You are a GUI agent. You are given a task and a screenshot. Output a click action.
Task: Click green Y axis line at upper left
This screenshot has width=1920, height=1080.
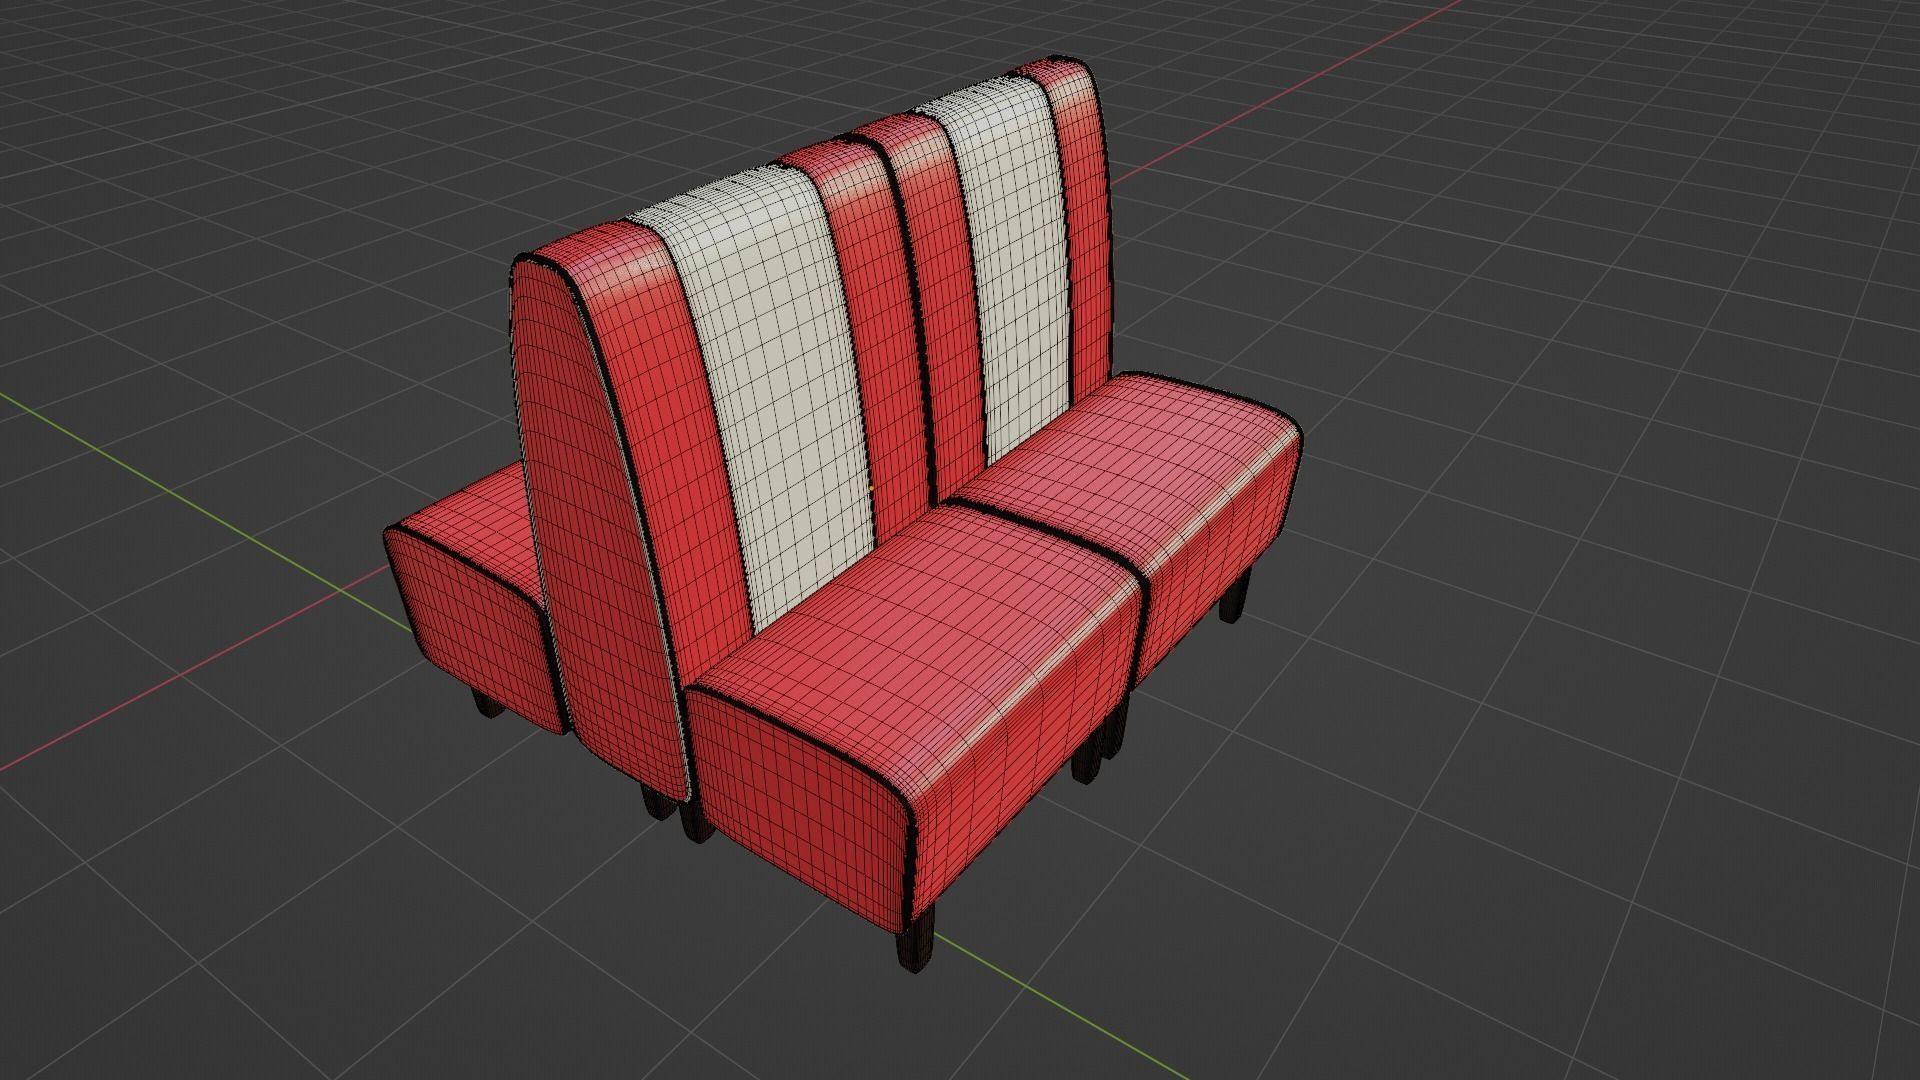pos(150,478)
